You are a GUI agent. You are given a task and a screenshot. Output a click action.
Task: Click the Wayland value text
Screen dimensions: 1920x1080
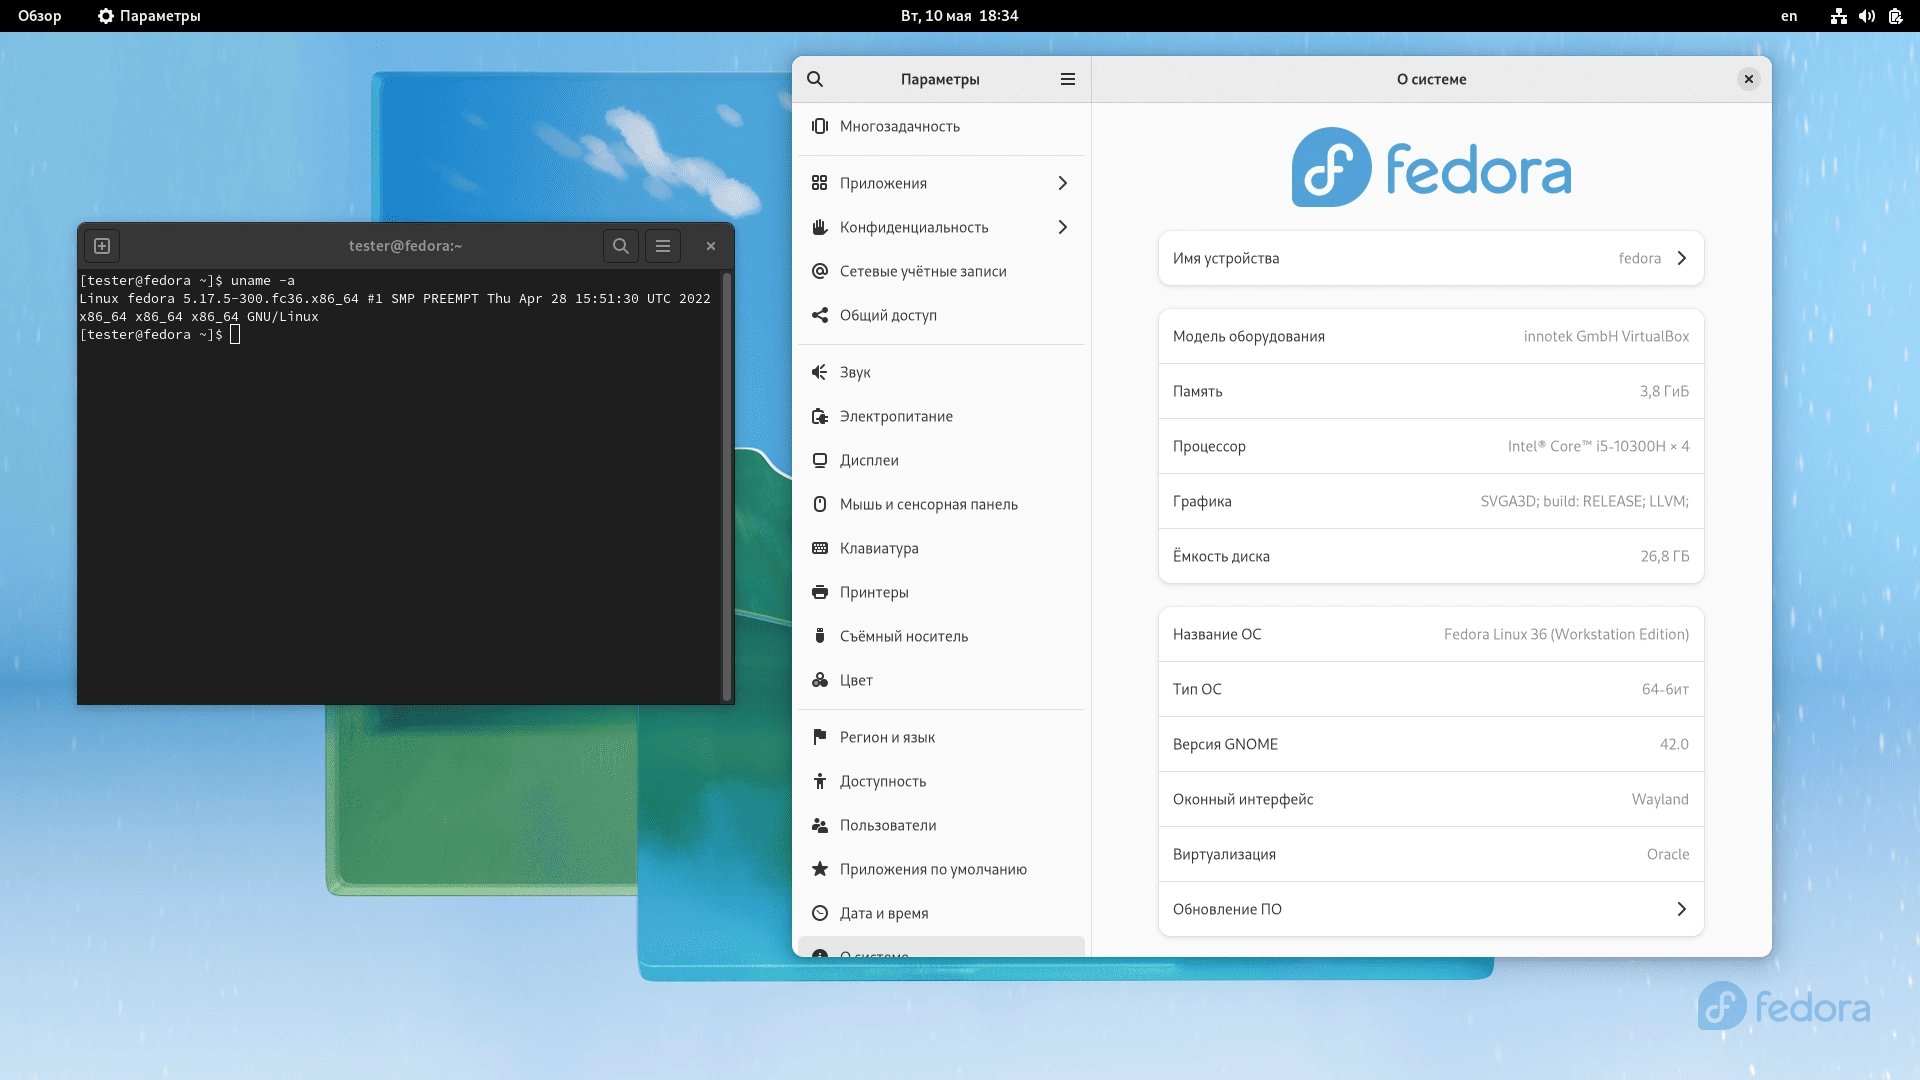point(1660,799)
